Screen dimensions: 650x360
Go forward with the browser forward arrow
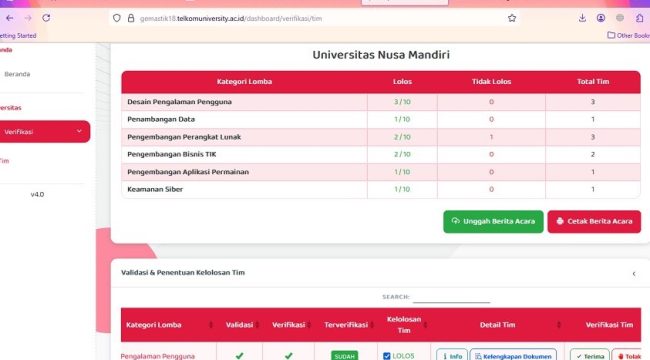pyautogui.click(x=28, y=18)
